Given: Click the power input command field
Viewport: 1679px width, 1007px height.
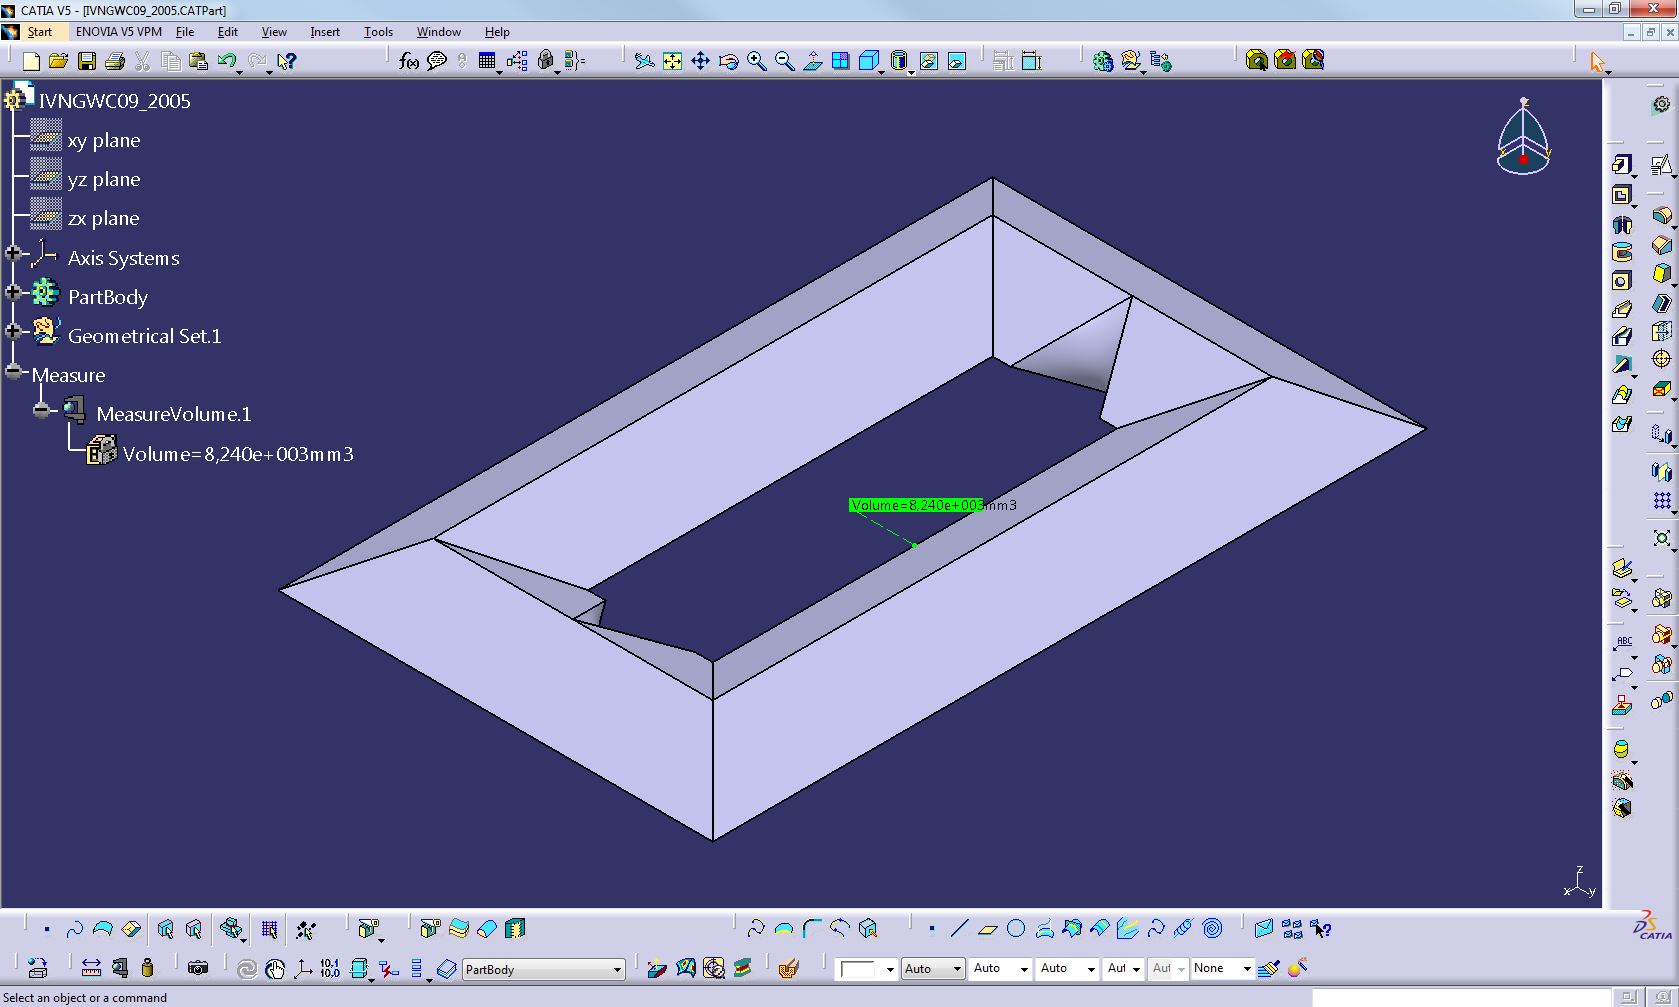Looking at the screenshot, I should coord(1462,997).
